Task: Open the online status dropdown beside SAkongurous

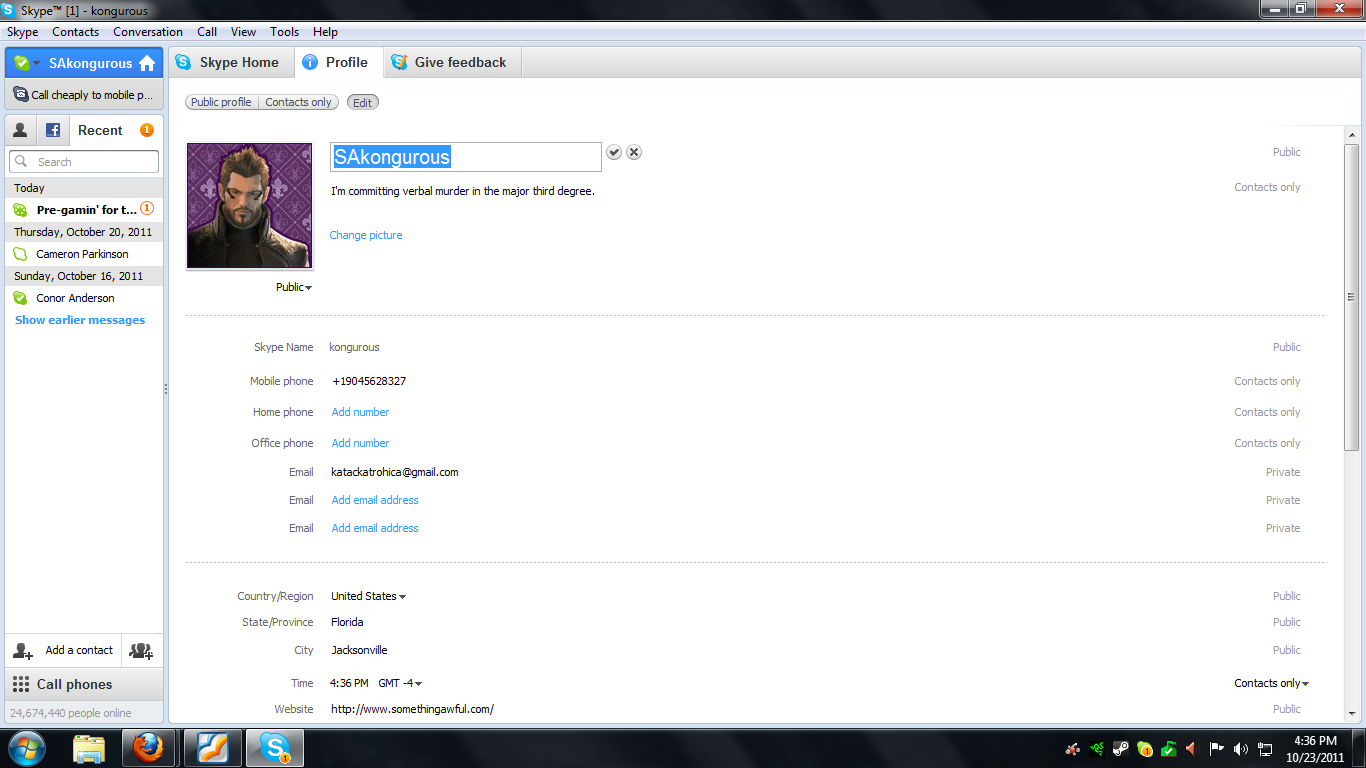Action: (x=27, y=63)
